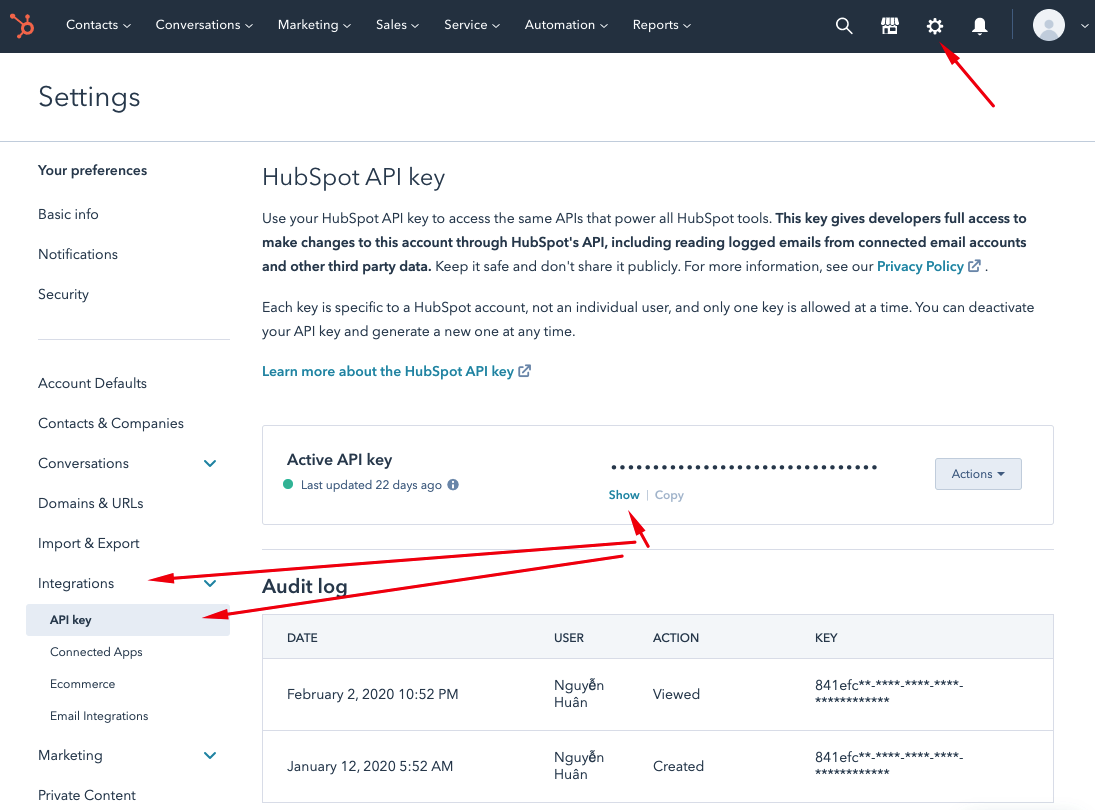1095x810 pixels.
Task: Open the search magnifier icon
Action: (x=844, y=26)
